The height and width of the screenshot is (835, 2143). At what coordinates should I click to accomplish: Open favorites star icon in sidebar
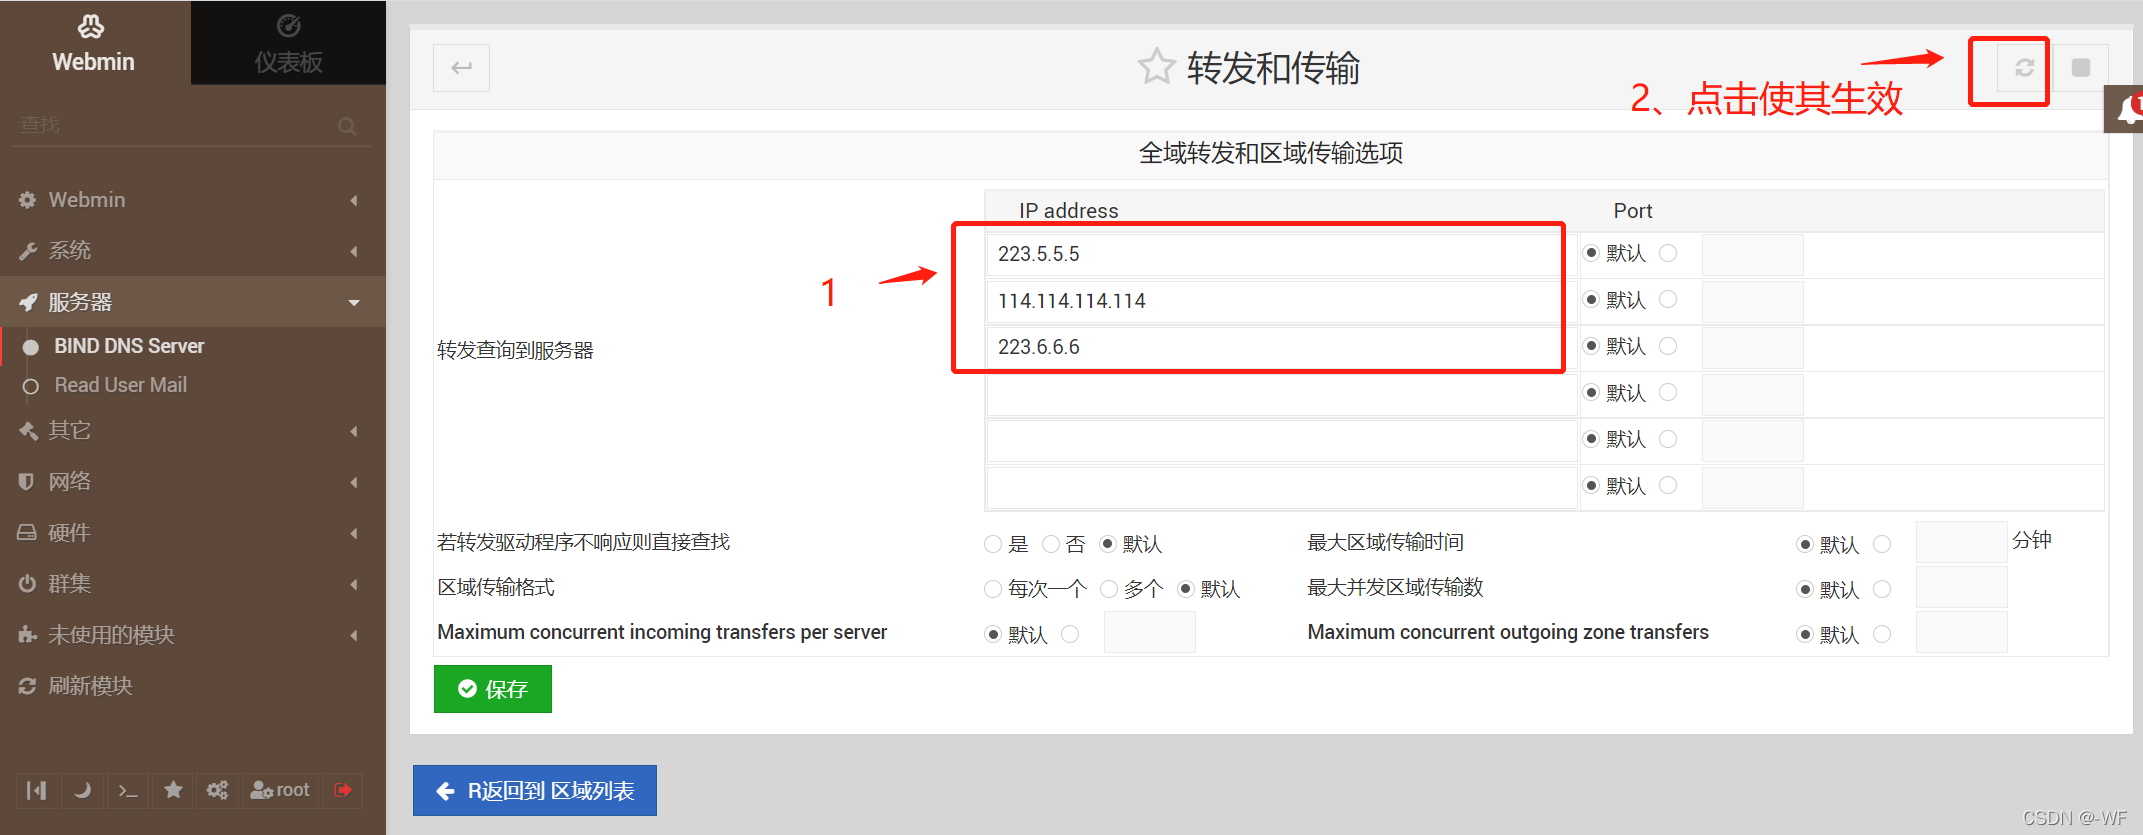point(173,790)
